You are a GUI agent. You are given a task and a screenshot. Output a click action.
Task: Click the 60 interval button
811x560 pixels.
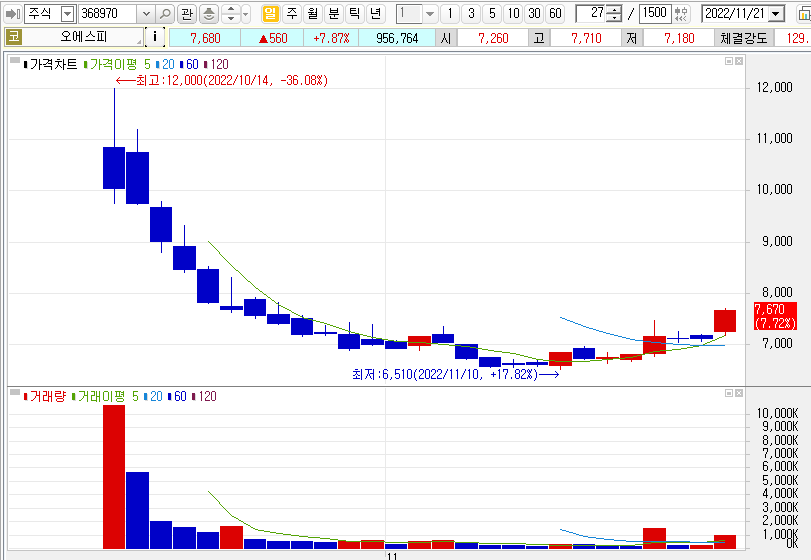[x=555, y=13]
